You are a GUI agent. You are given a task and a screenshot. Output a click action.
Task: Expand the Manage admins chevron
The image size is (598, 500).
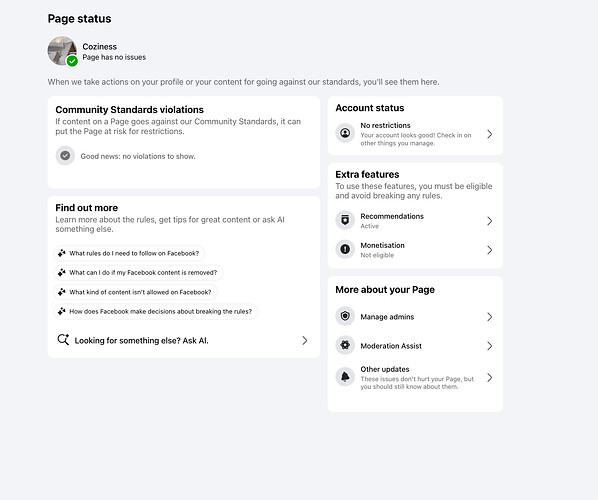pyautogui.click(x=490, y=317)
